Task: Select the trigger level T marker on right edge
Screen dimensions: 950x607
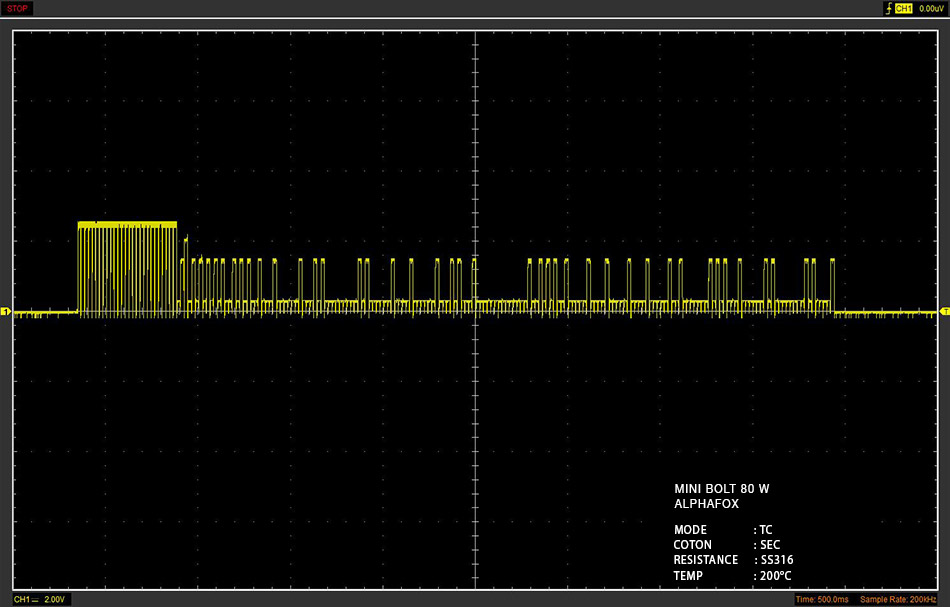Action: coord(945,311)
